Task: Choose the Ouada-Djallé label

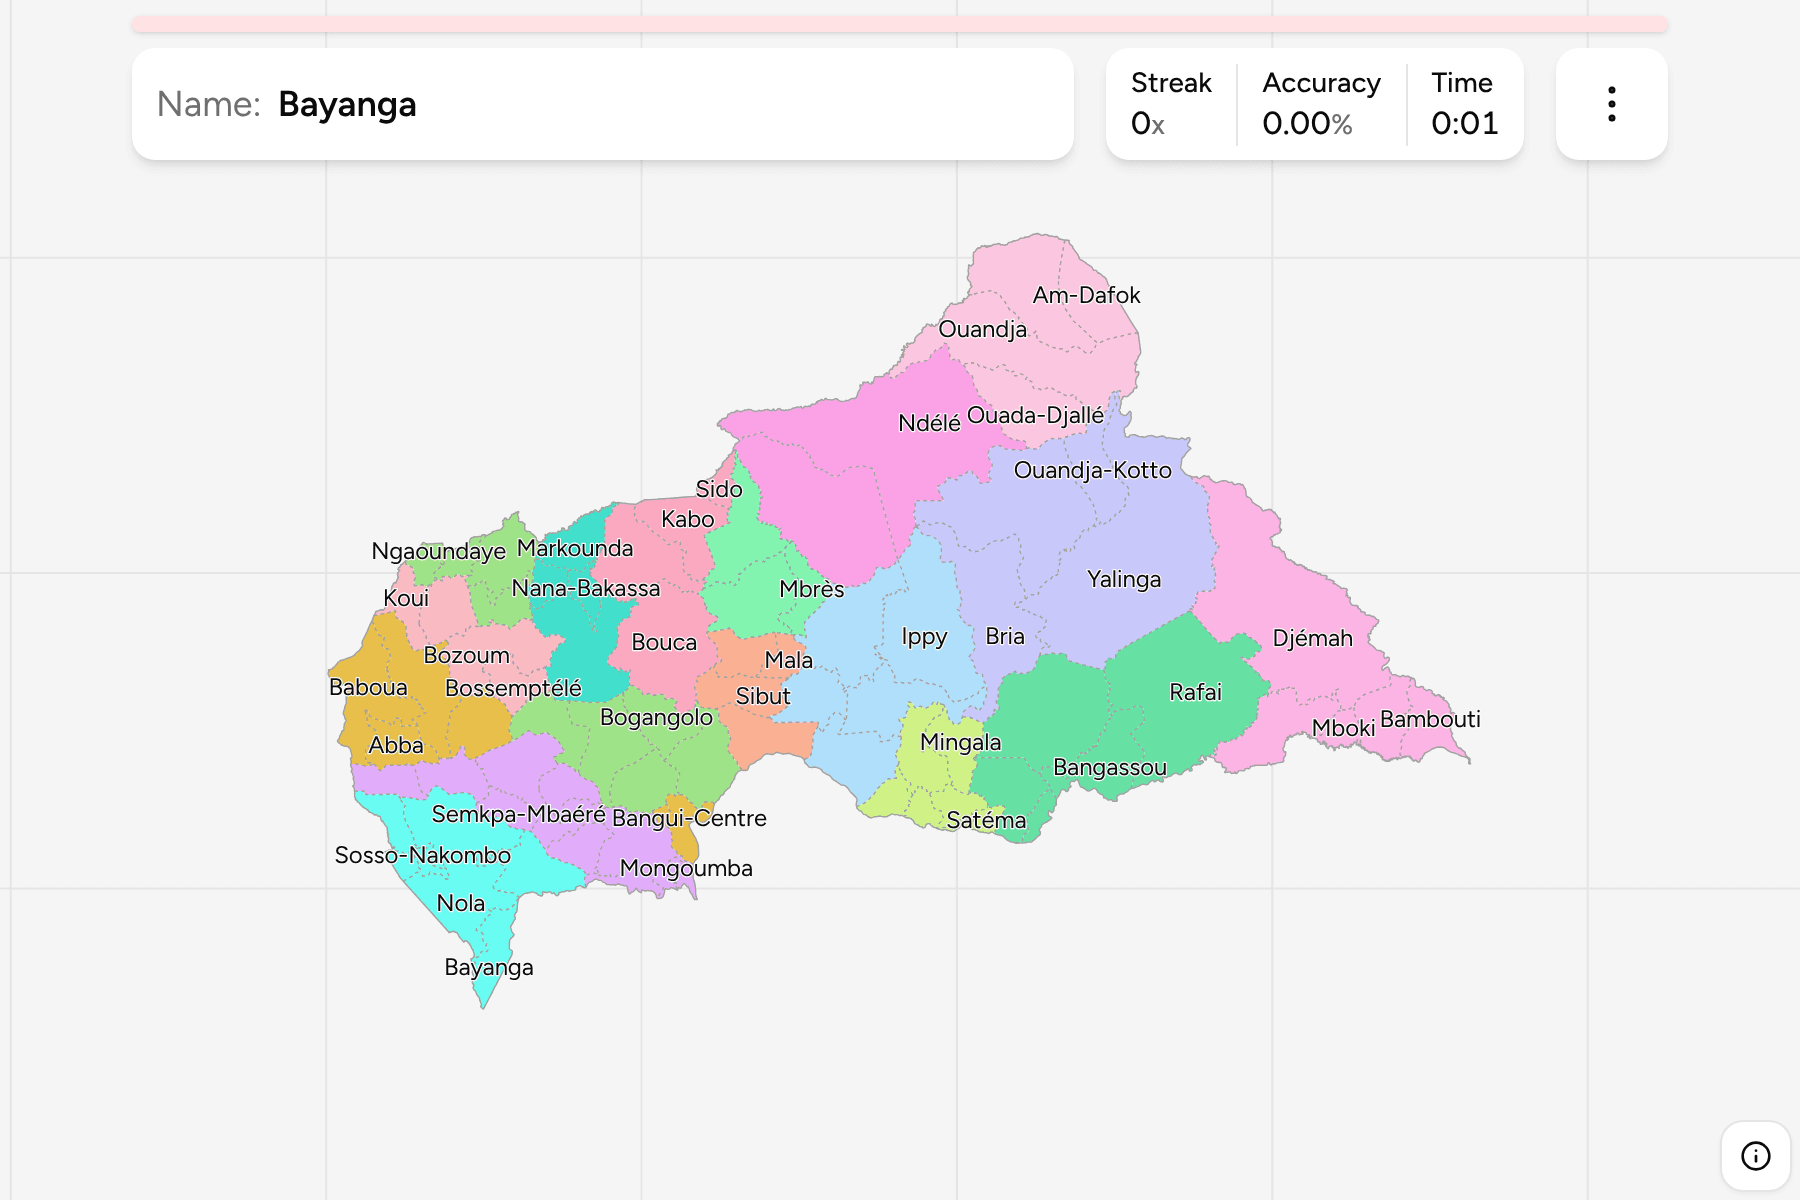Action: tap(1035, 415)
